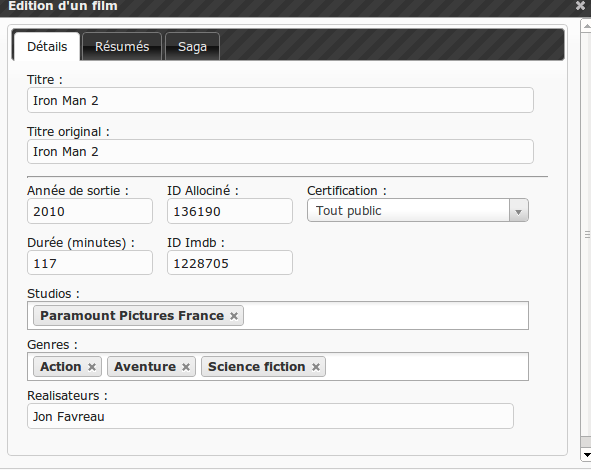Viewport: 591px width, 470px height.
Task: Click the Studios label
Action: pyautogui.click(x=53, y=294)
